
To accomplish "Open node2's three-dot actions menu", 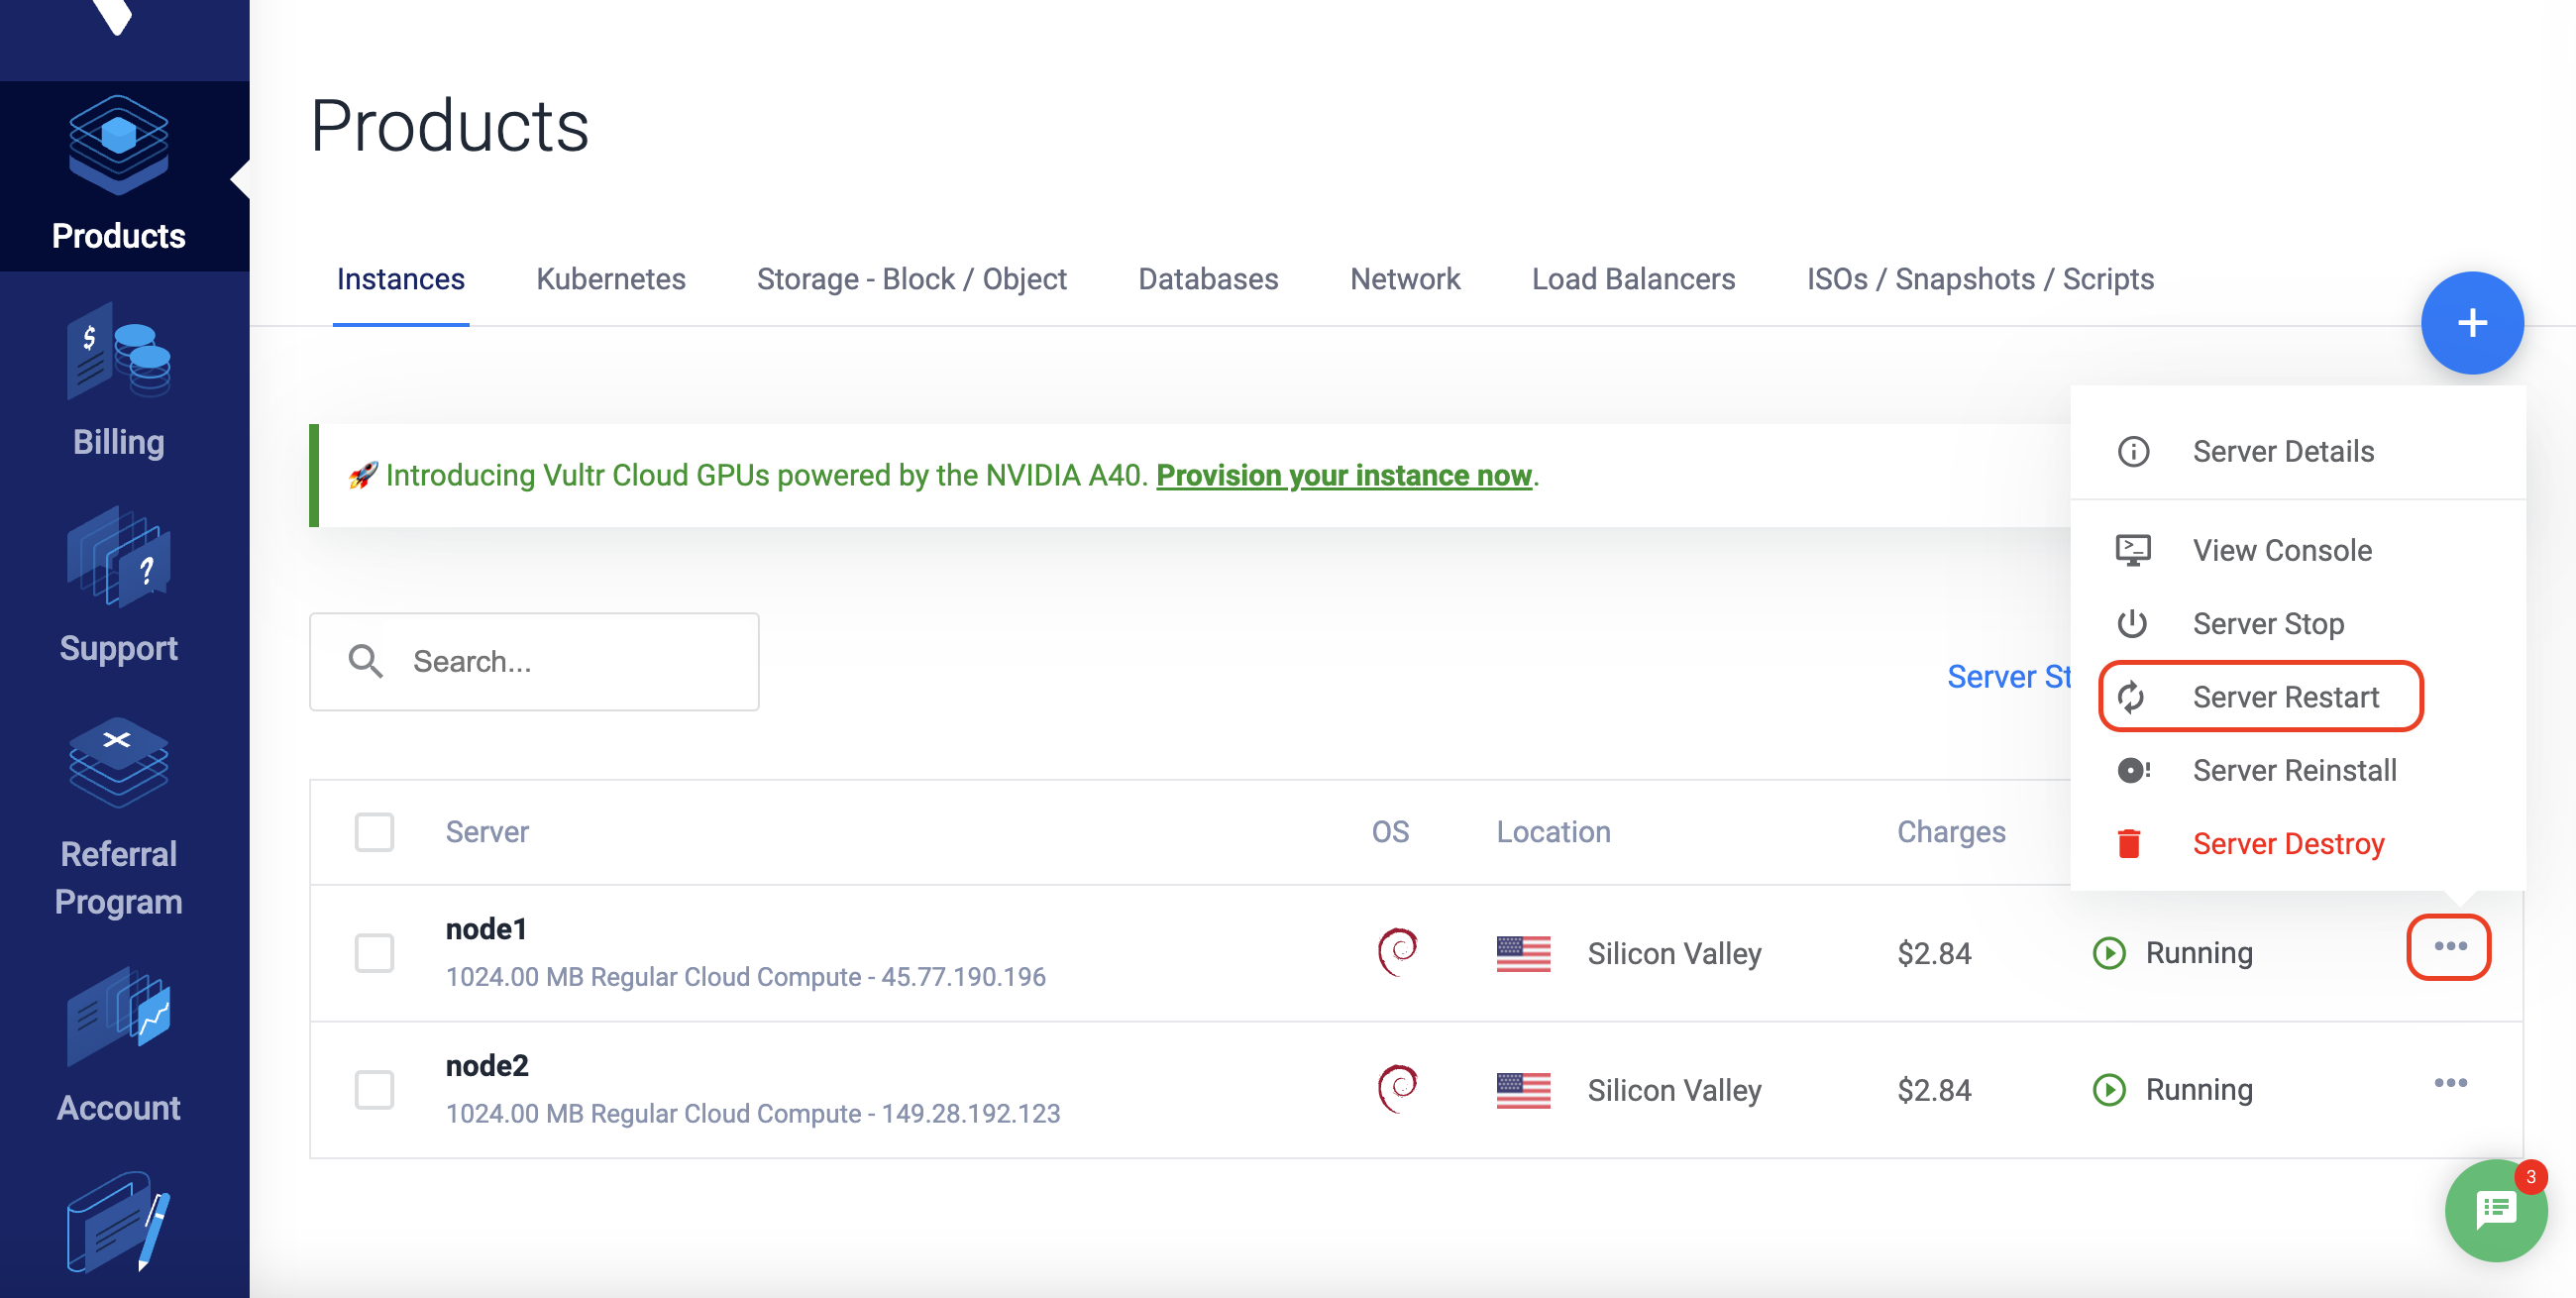I will click(x=2450, y=1083).
